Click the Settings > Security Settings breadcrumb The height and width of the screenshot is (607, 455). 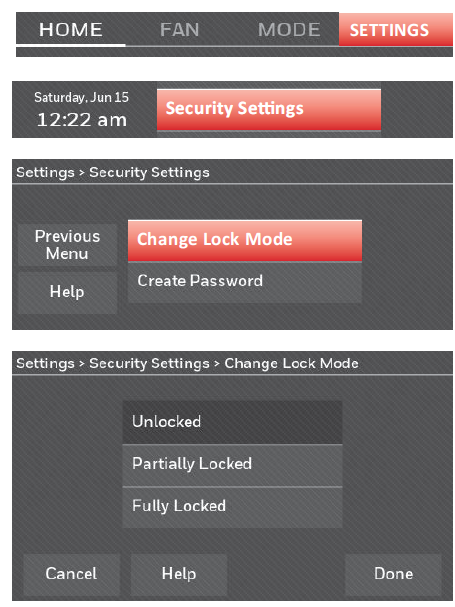click(113, 173)
